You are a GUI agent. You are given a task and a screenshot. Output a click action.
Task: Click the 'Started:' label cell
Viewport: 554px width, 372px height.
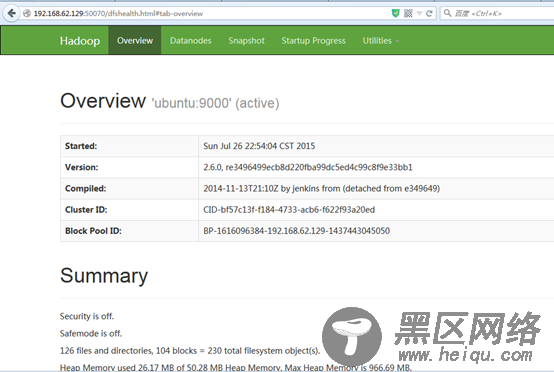[129, 146]
